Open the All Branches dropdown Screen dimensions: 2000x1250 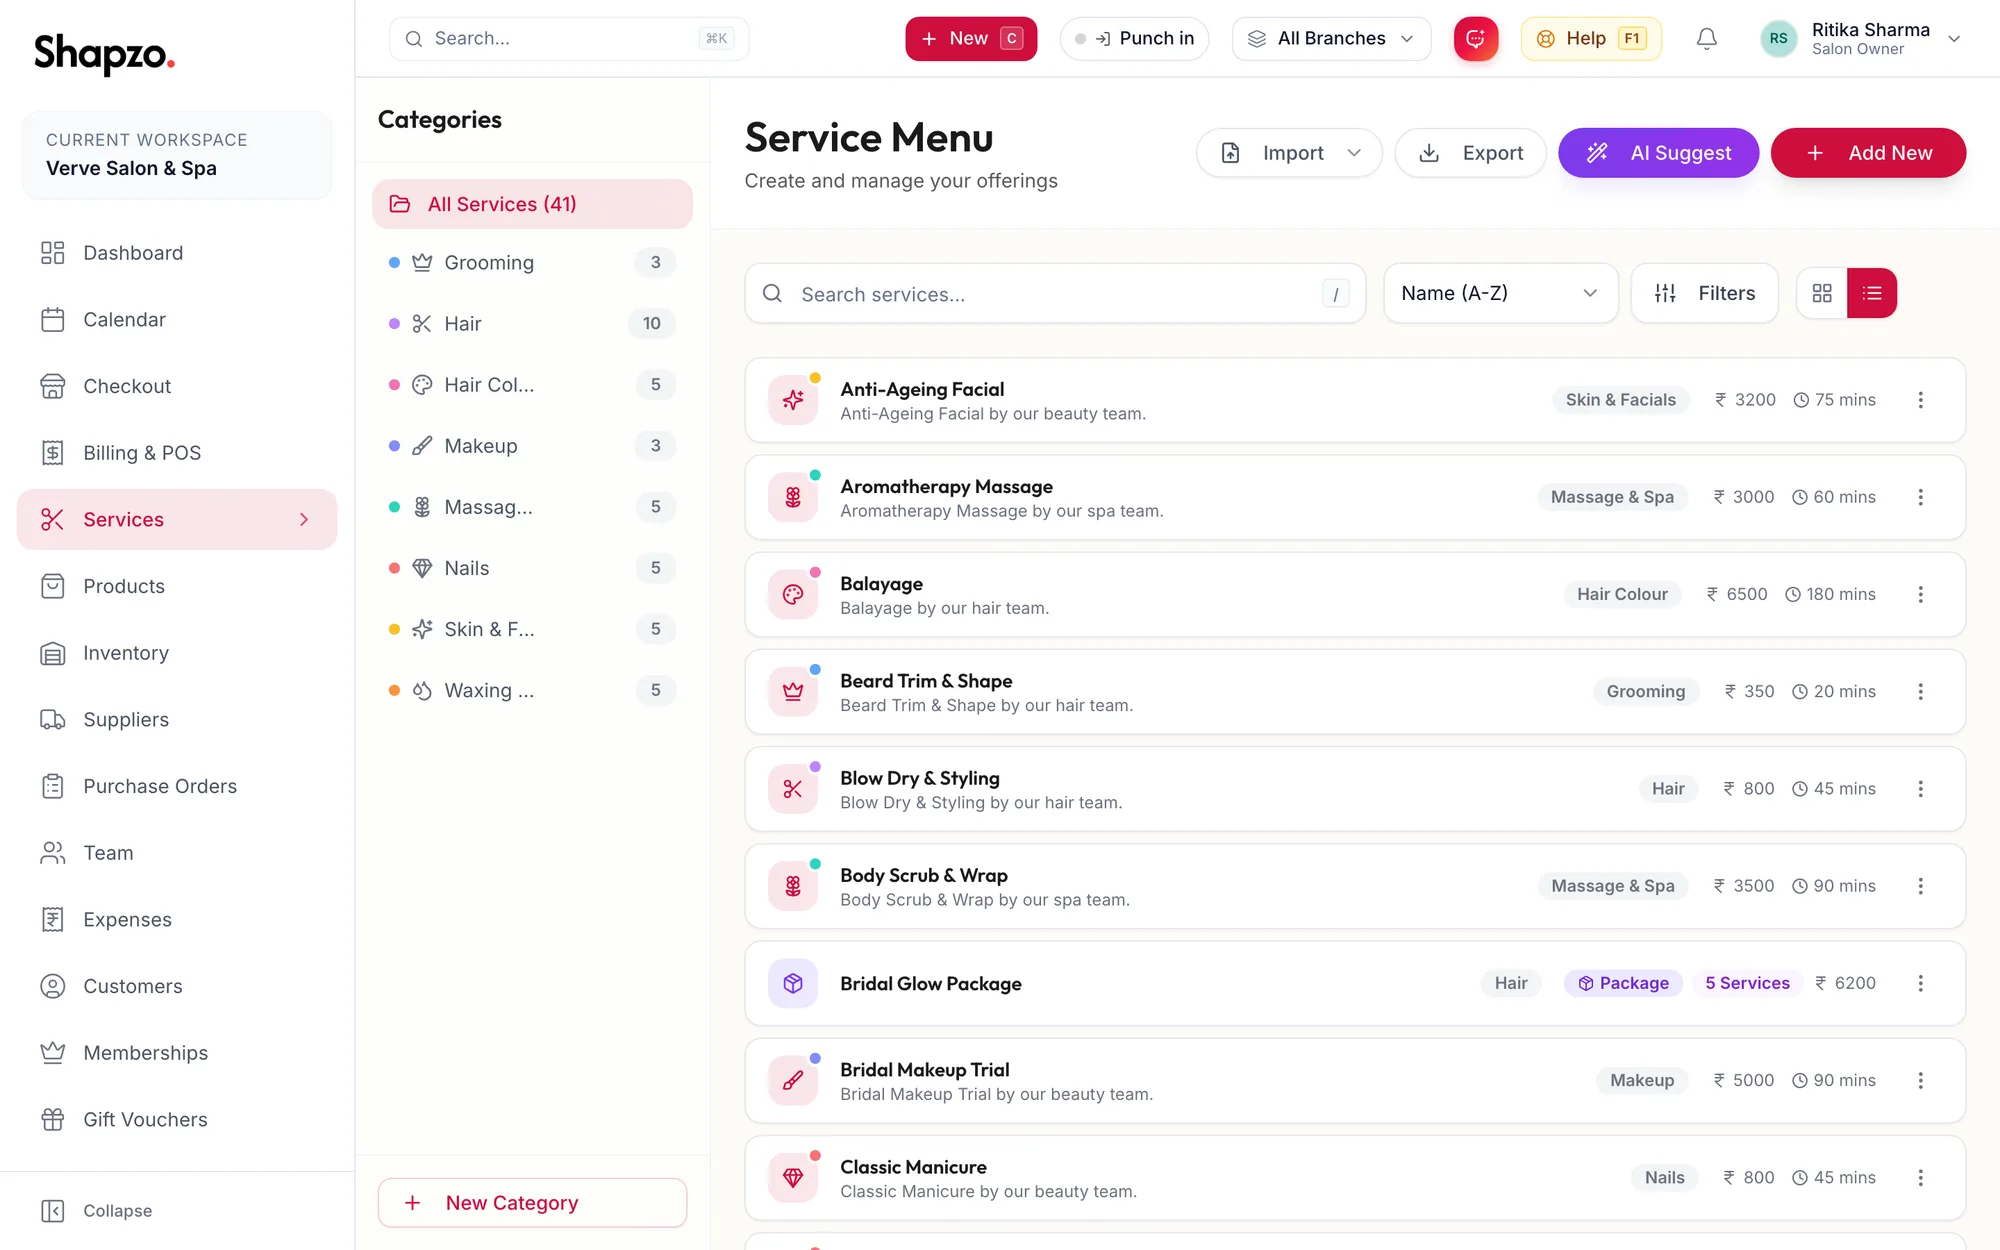click(1331, 39)
